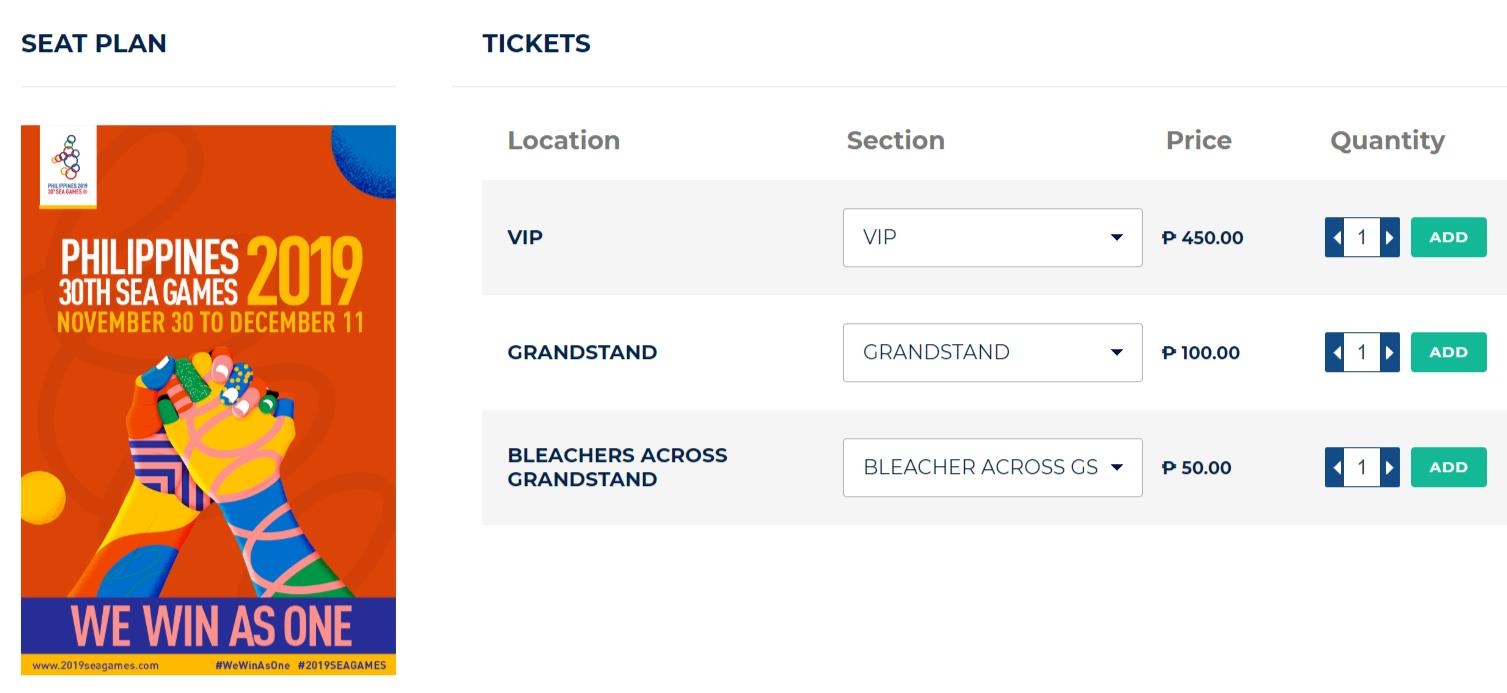Open the GRANDSTAND section dropdown
This screenshot has height=693, width=1507.
tap(992, 353)
